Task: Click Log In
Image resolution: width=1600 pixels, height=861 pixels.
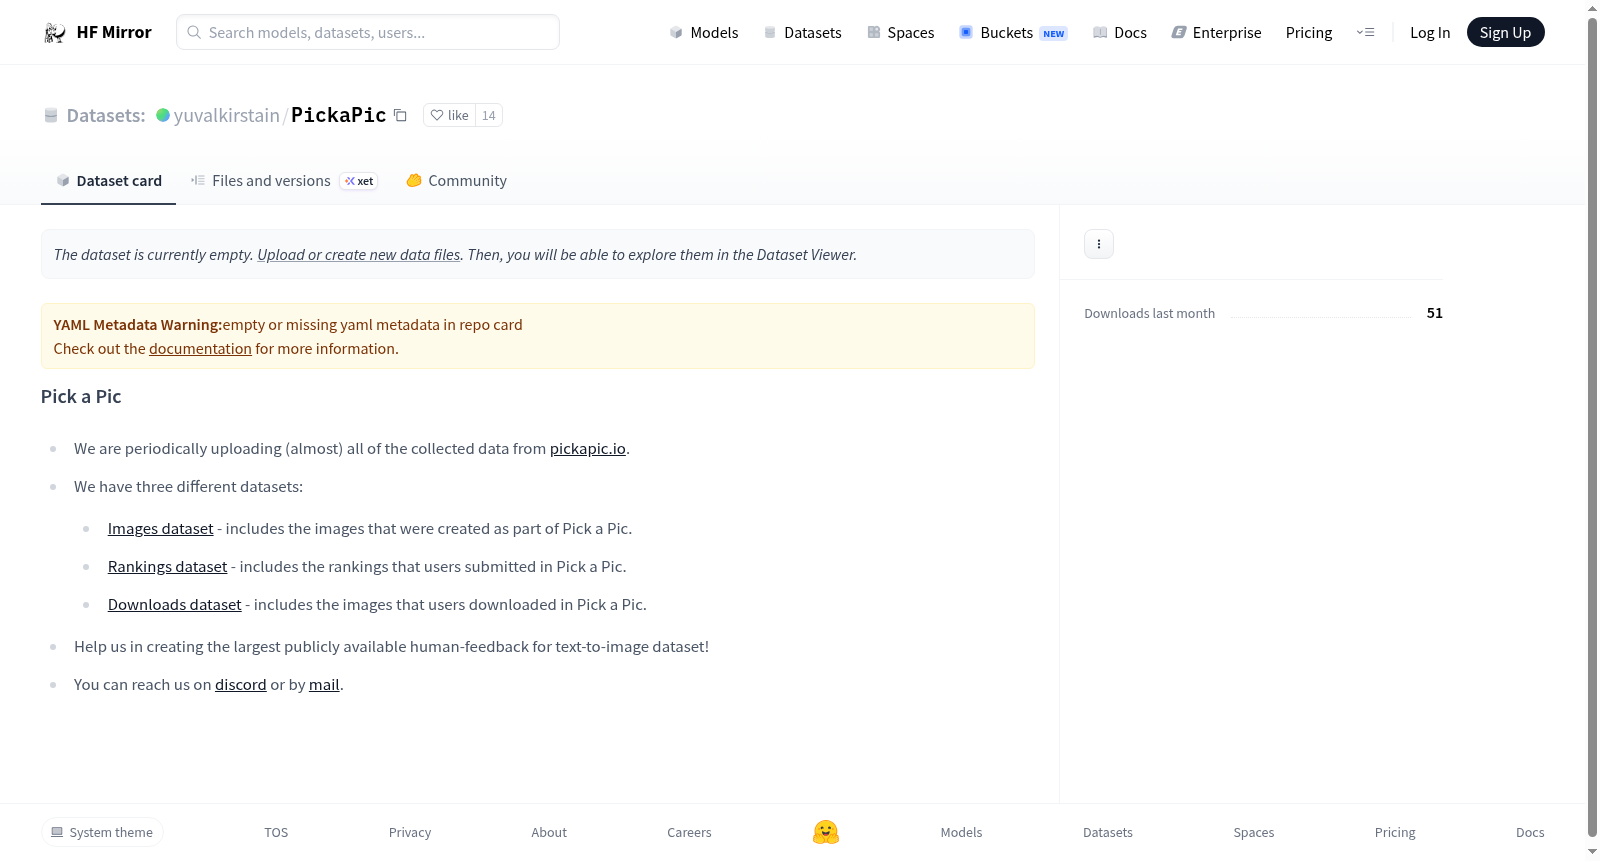Action: [1430, 33]
